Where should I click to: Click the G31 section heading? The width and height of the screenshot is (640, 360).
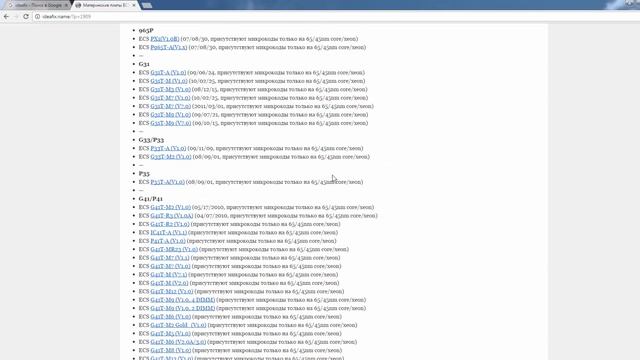[144, 64]
